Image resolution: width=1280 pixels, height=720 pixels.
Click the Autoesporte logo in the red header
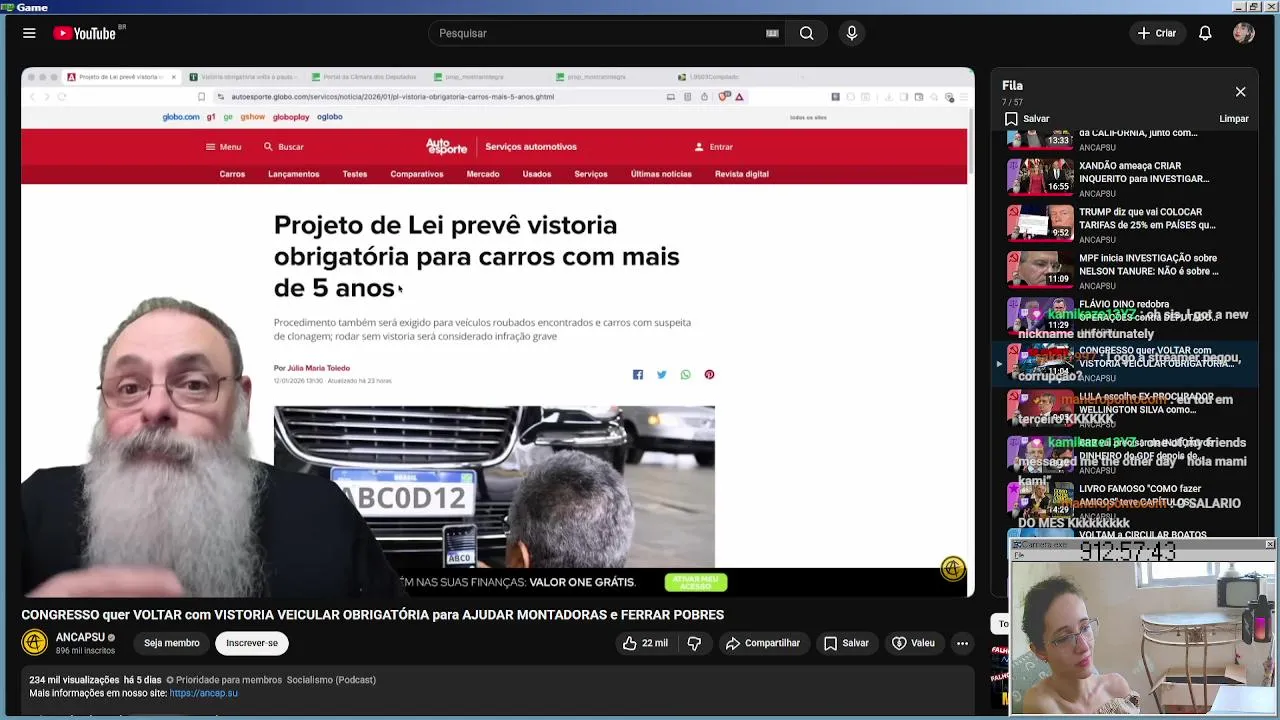coord(446,147)
